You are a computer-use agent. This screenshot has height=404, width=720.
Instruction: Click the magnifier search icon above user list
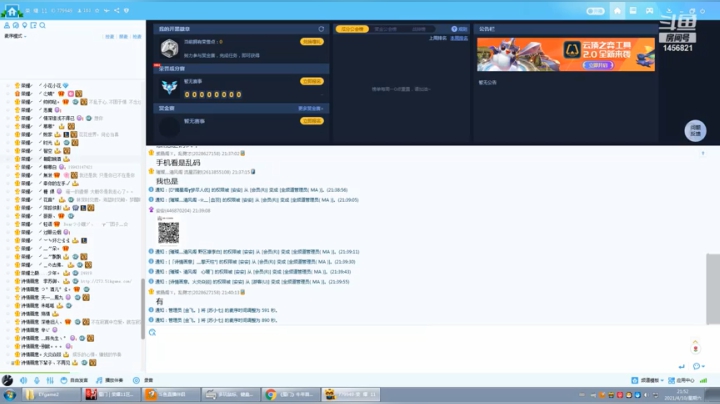42,25
